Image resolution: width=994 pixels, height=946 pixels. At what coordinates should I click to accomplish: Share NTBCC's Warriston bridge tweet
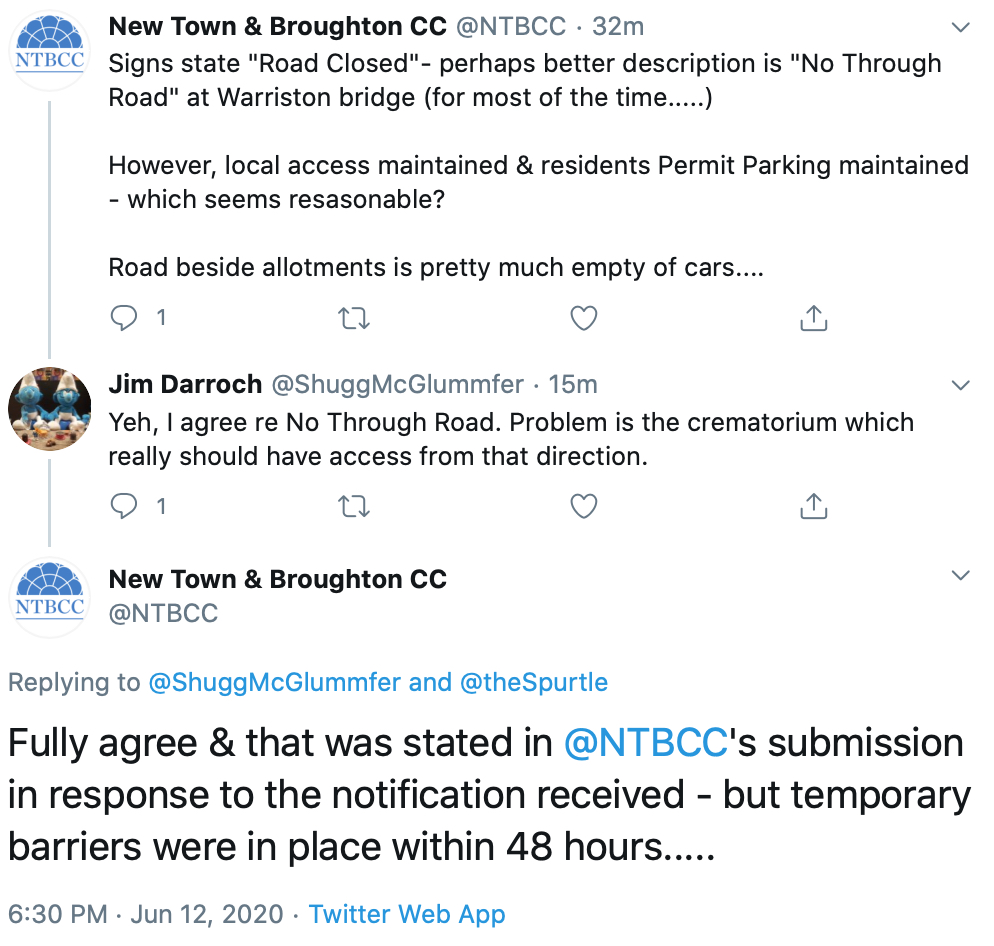coord(814,318)
